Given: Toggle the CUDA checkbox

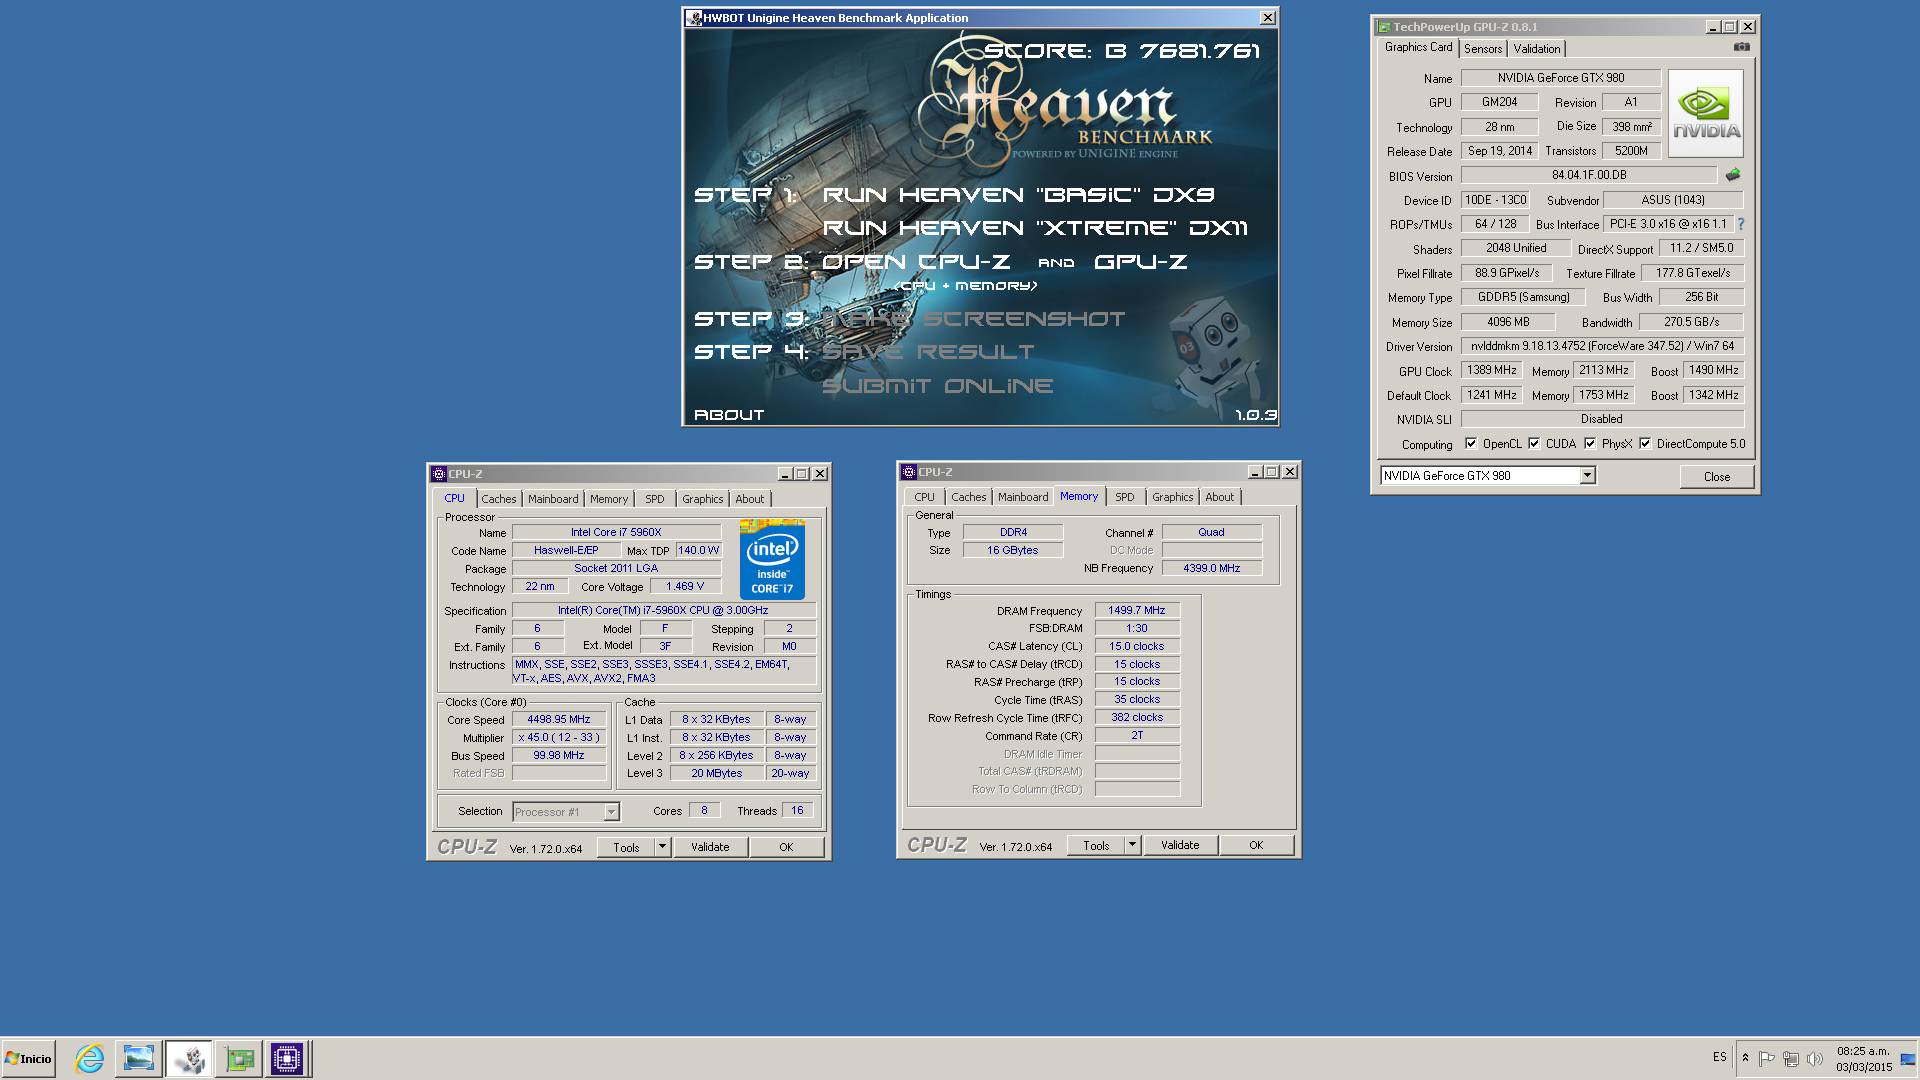Looking at the screenshot, I should pos(1534,443).
